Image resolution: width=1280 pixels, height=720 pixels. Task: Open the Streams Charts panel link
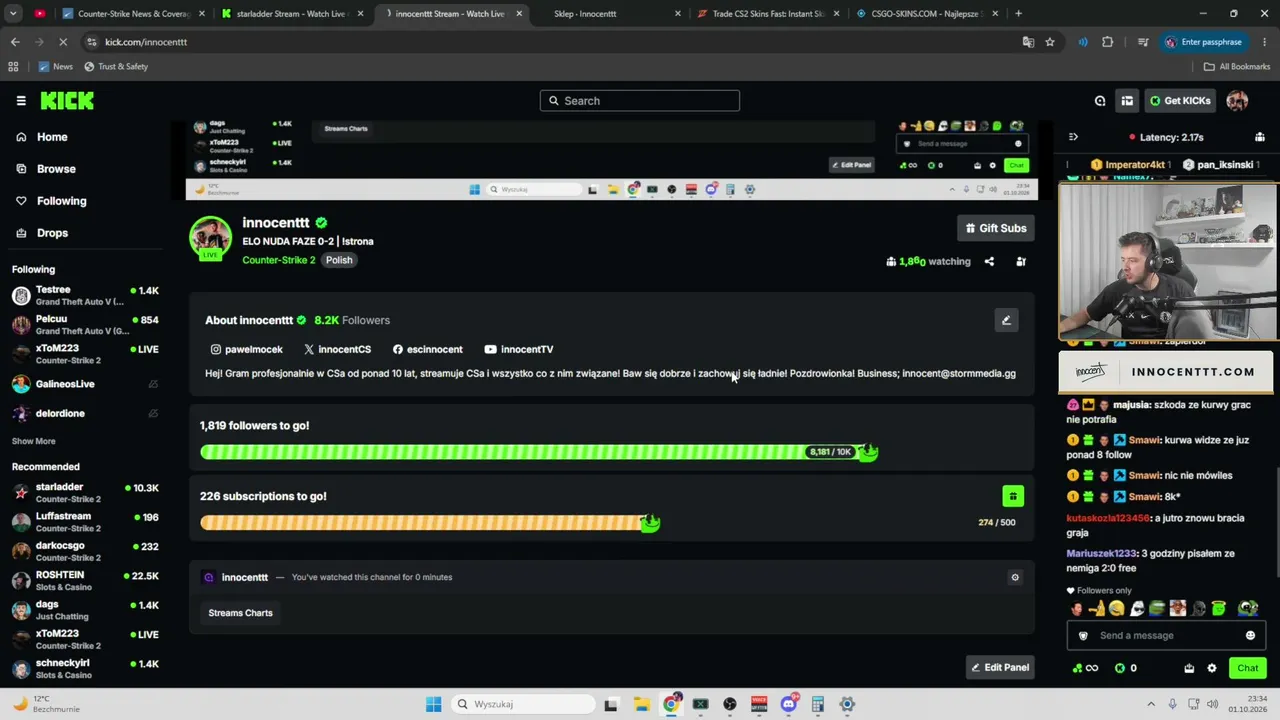point(240,613)
